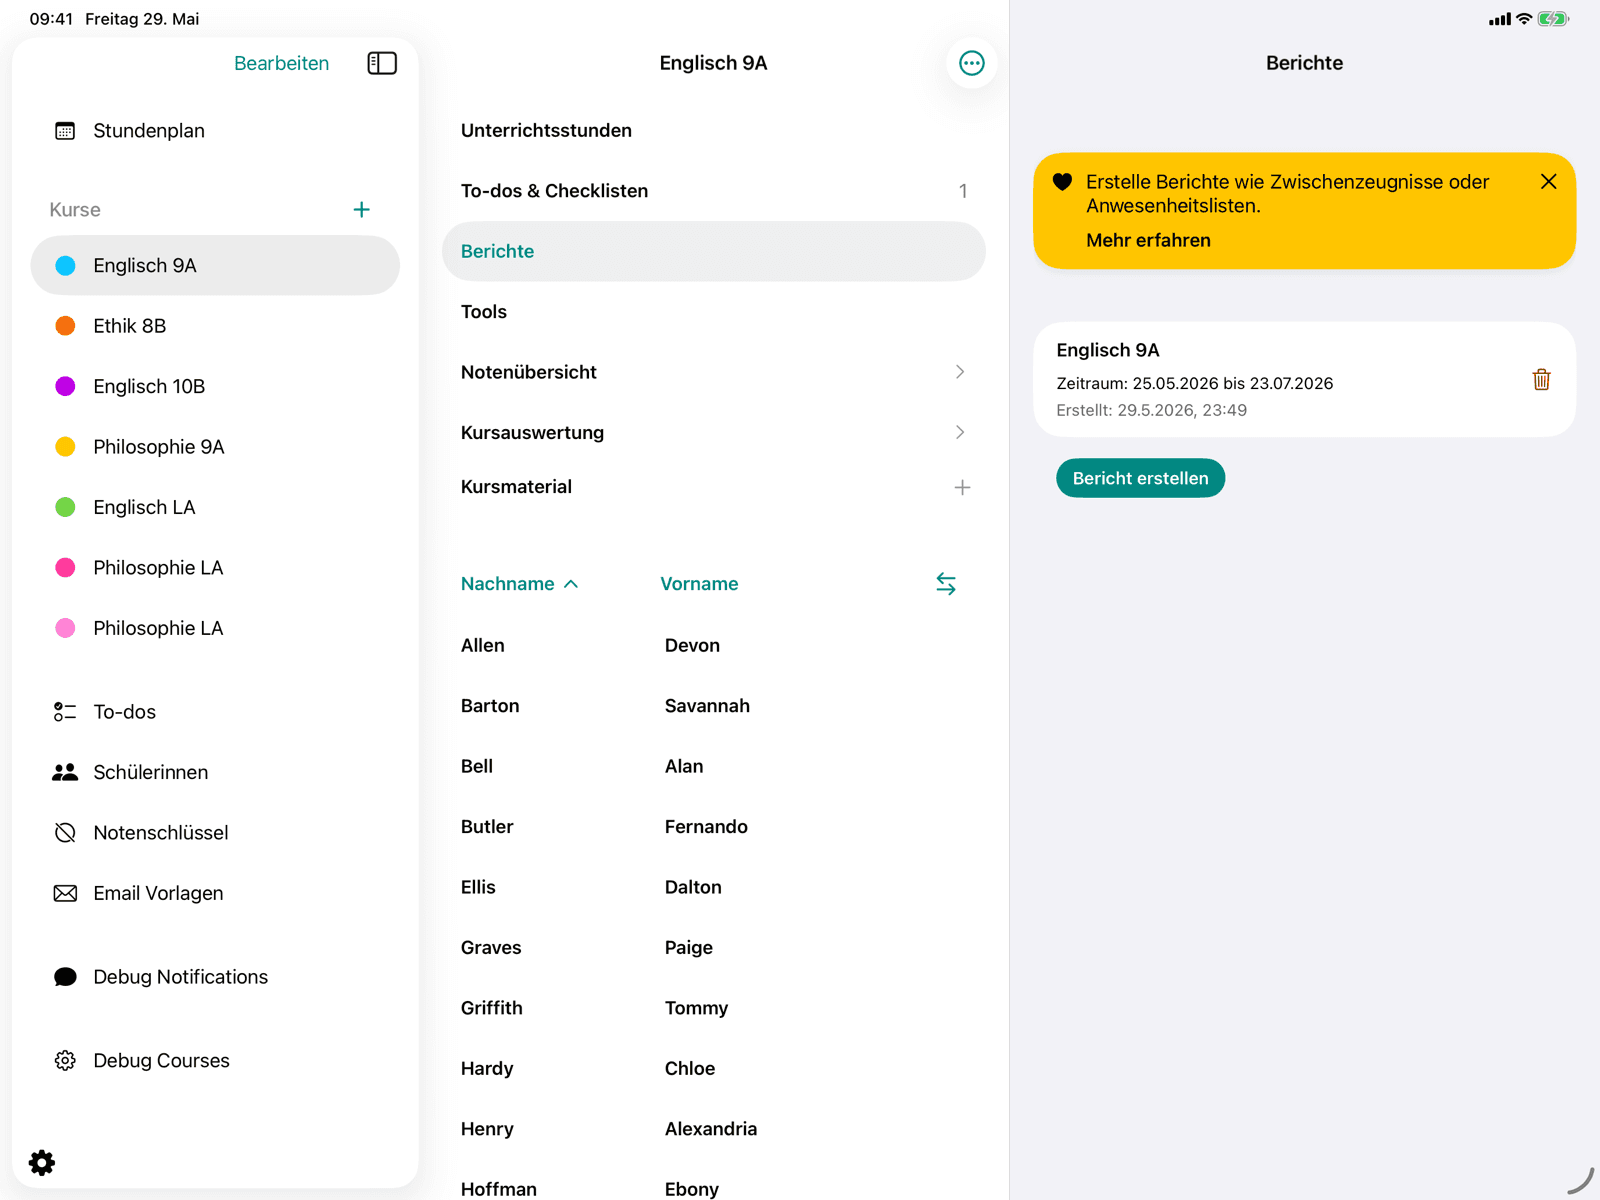
Task: Select student Butler Fernando
Action: pyautogui.click(x=714, y=827)
